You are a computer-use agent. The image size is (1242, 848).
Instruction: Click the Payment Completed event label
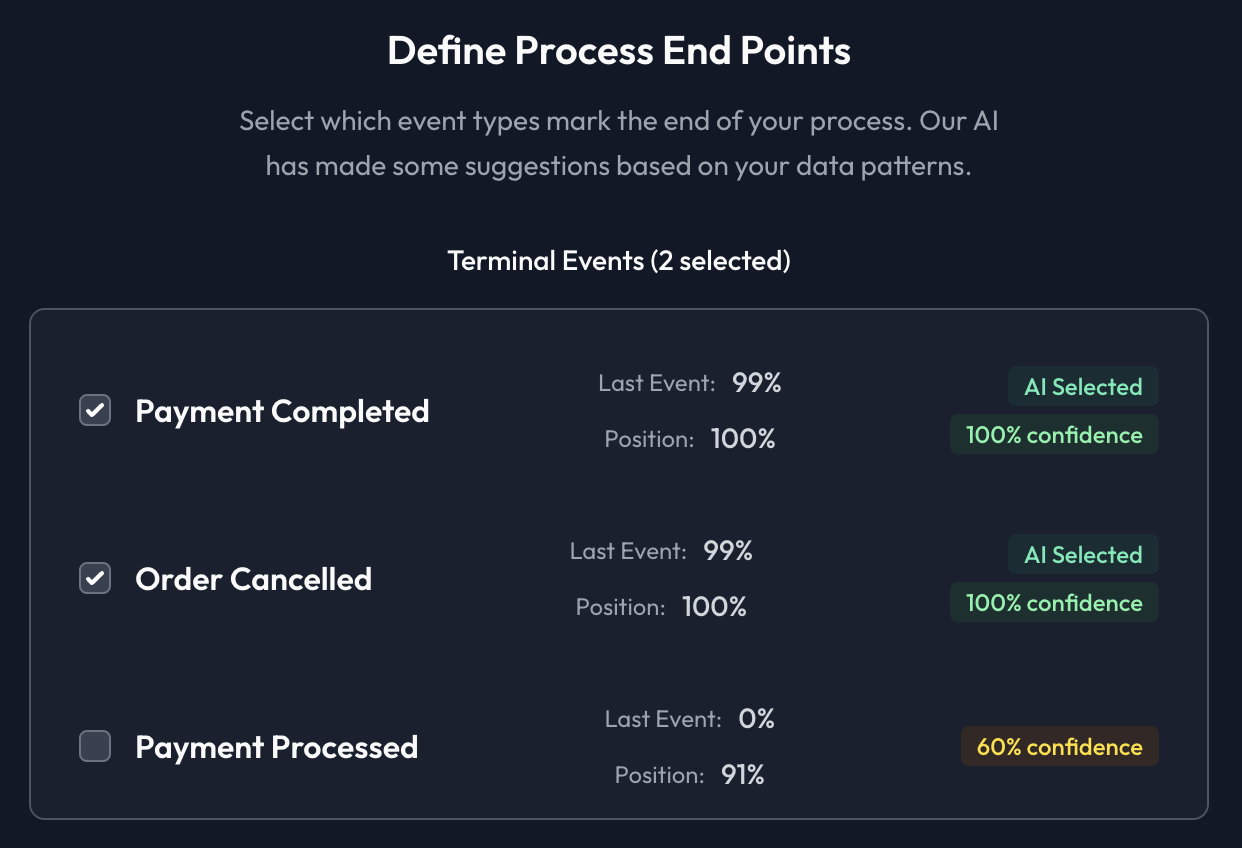coord(282,411)
